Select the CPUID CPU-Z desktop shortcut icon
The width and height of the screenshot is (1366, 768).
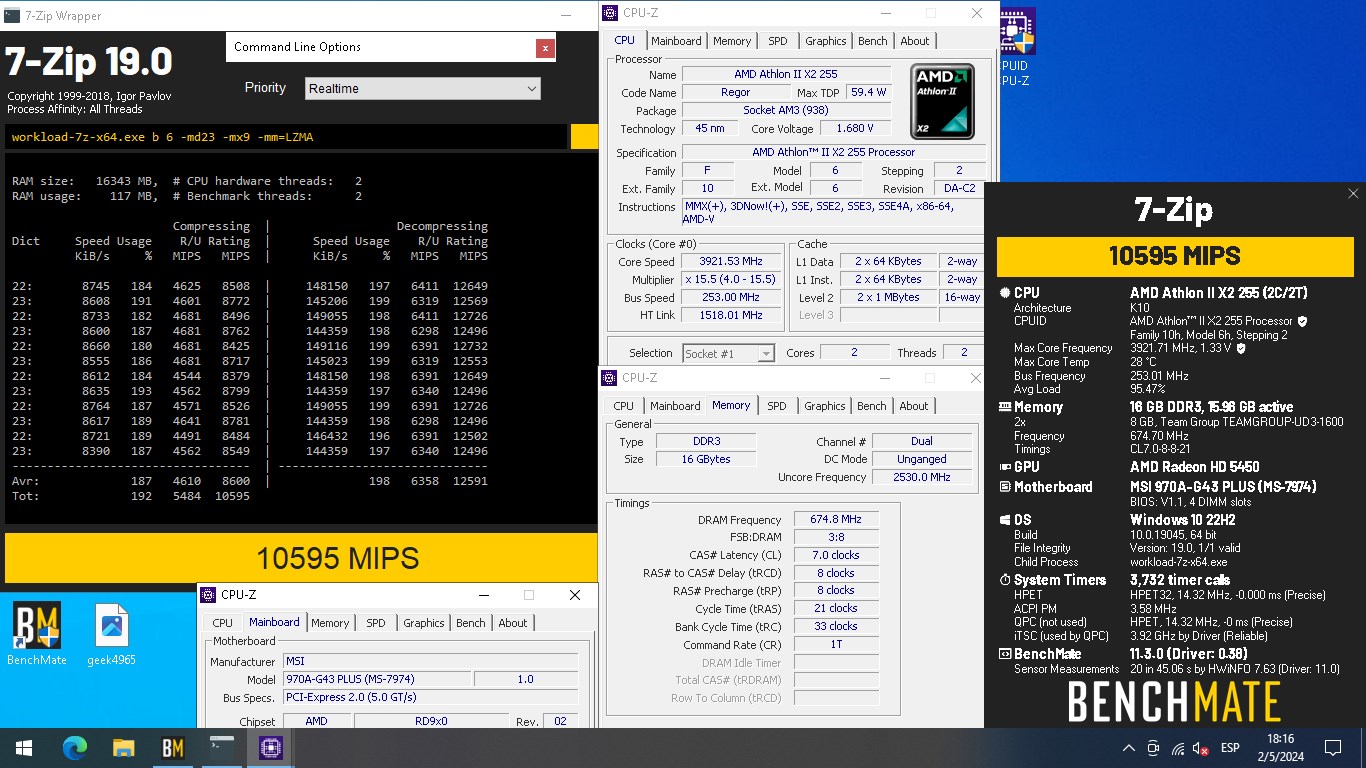click(1017, 47)
